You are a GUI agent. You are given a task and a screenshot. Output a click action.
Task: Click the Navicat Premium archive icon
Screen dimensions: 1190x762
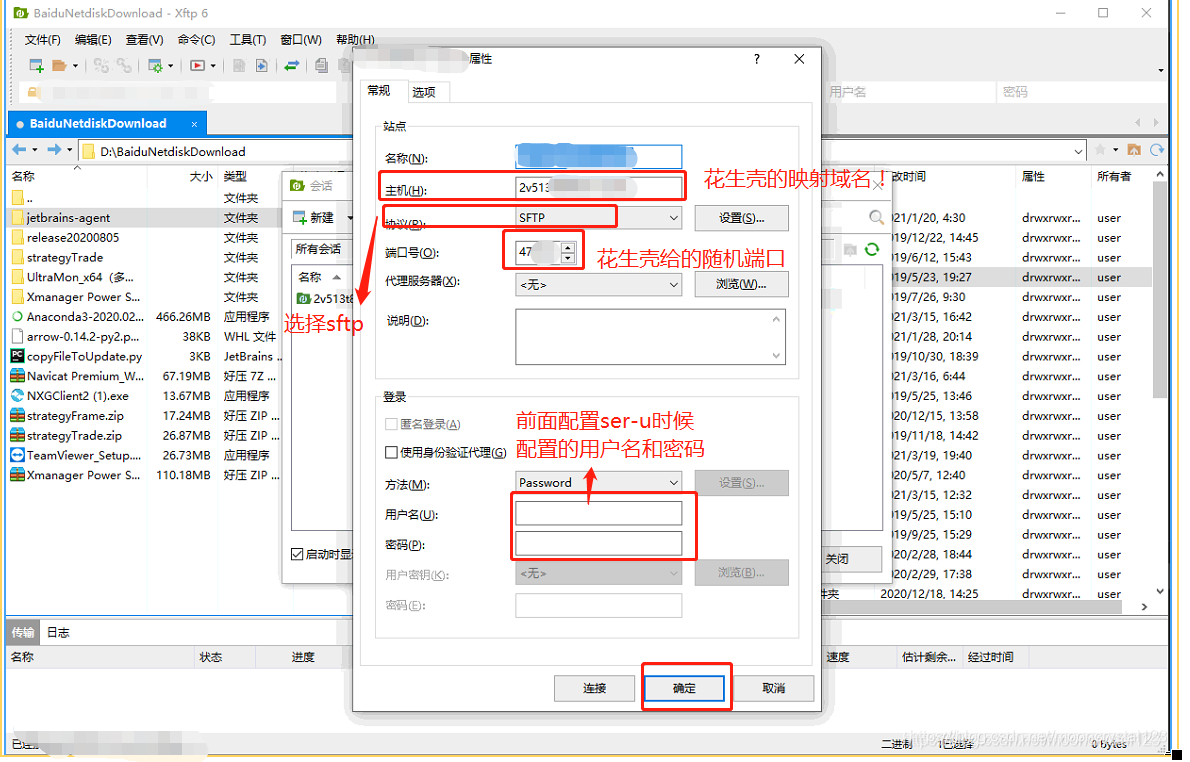pos(17,375)
